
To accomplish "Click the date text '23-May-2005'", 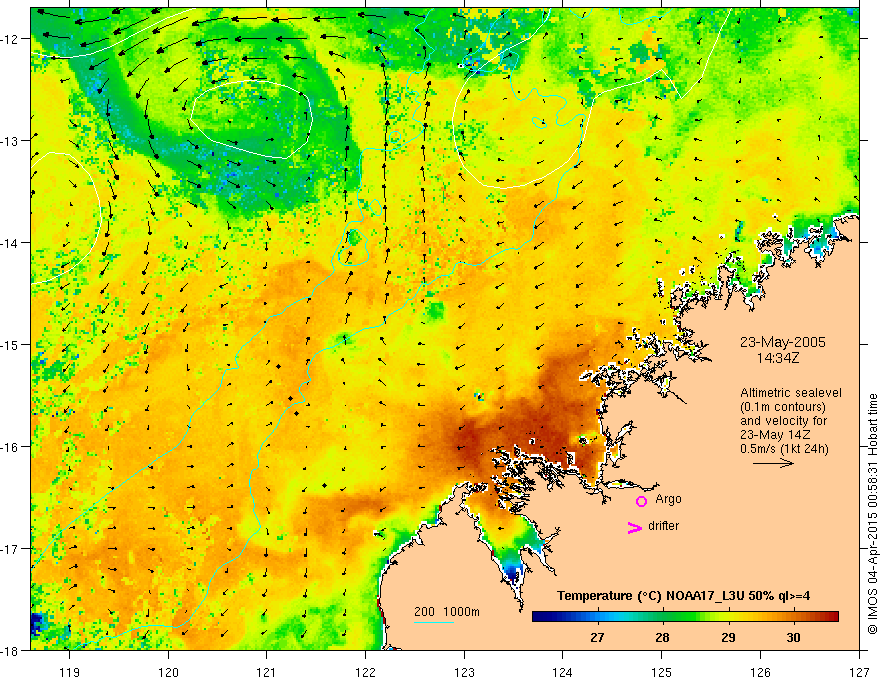I will pos(782,342).
